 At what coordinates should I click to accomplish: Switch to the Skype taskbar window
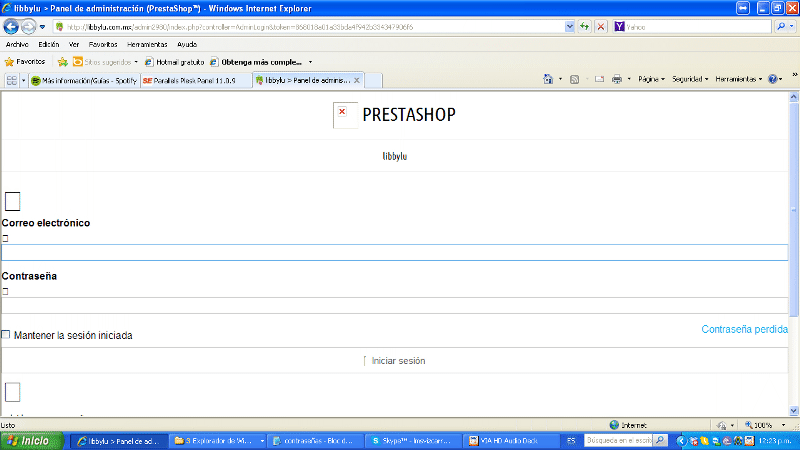pyautogui.click(x=414, y=441)
